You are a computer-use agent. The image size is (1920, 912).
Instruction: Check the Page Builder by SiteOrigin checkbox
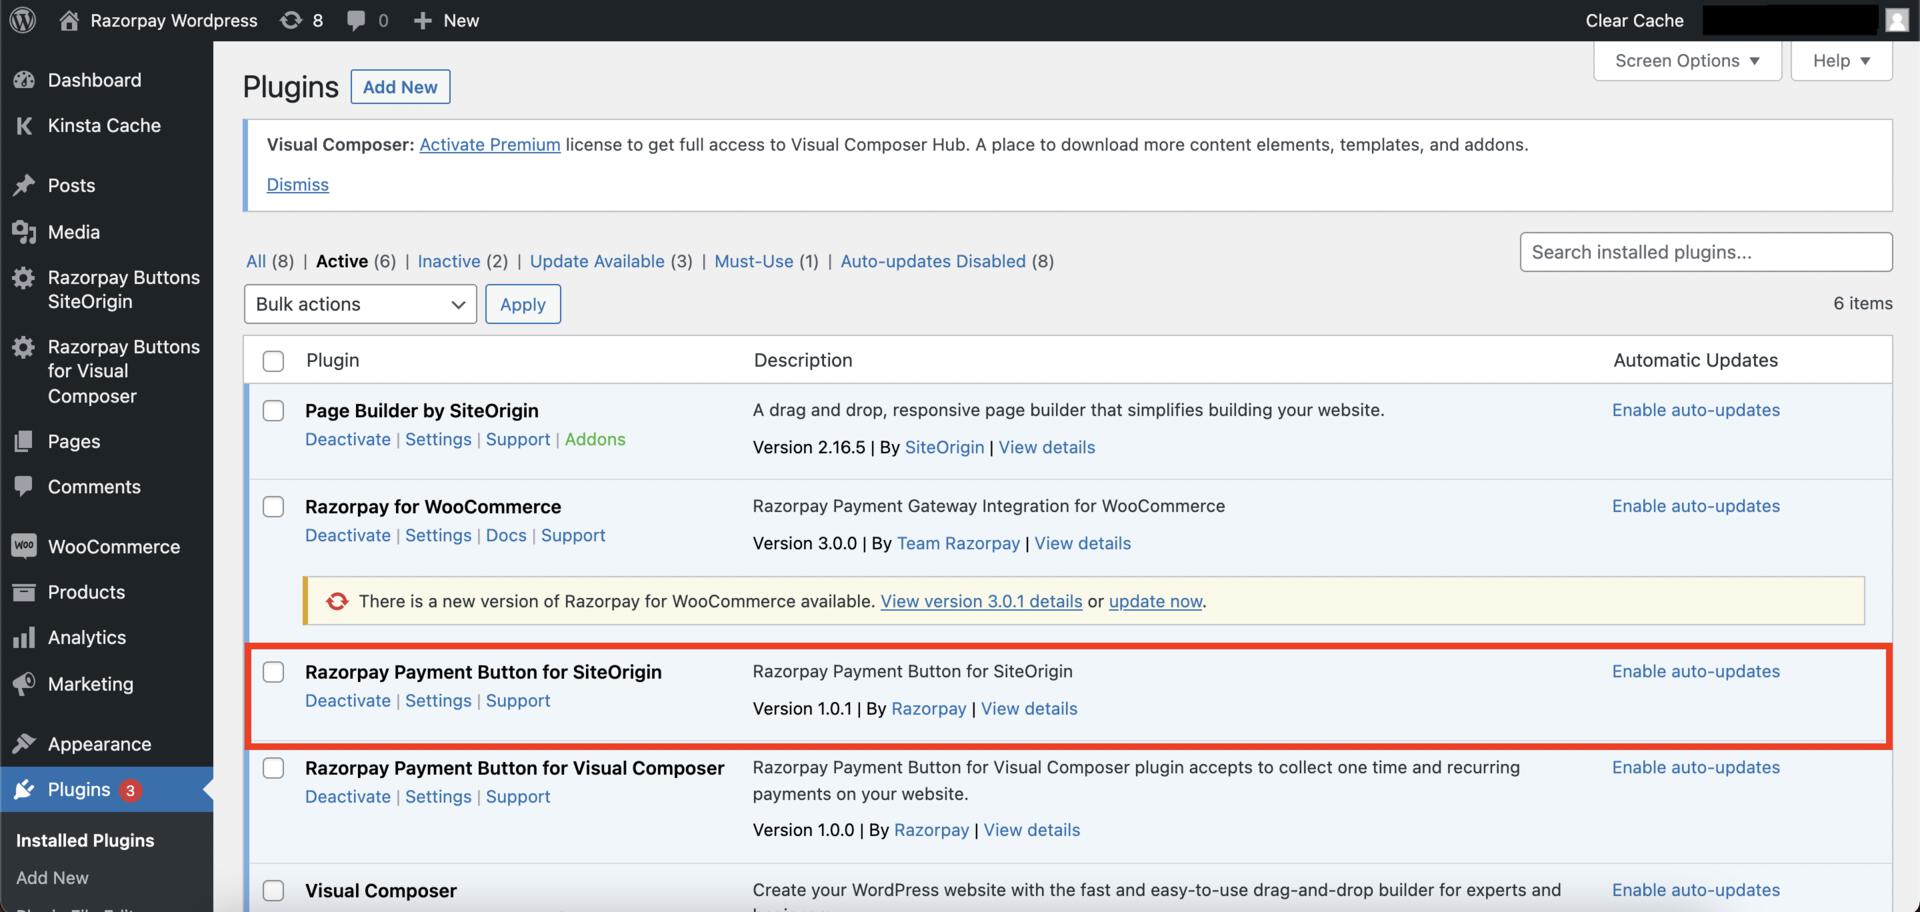coord(273,411)
